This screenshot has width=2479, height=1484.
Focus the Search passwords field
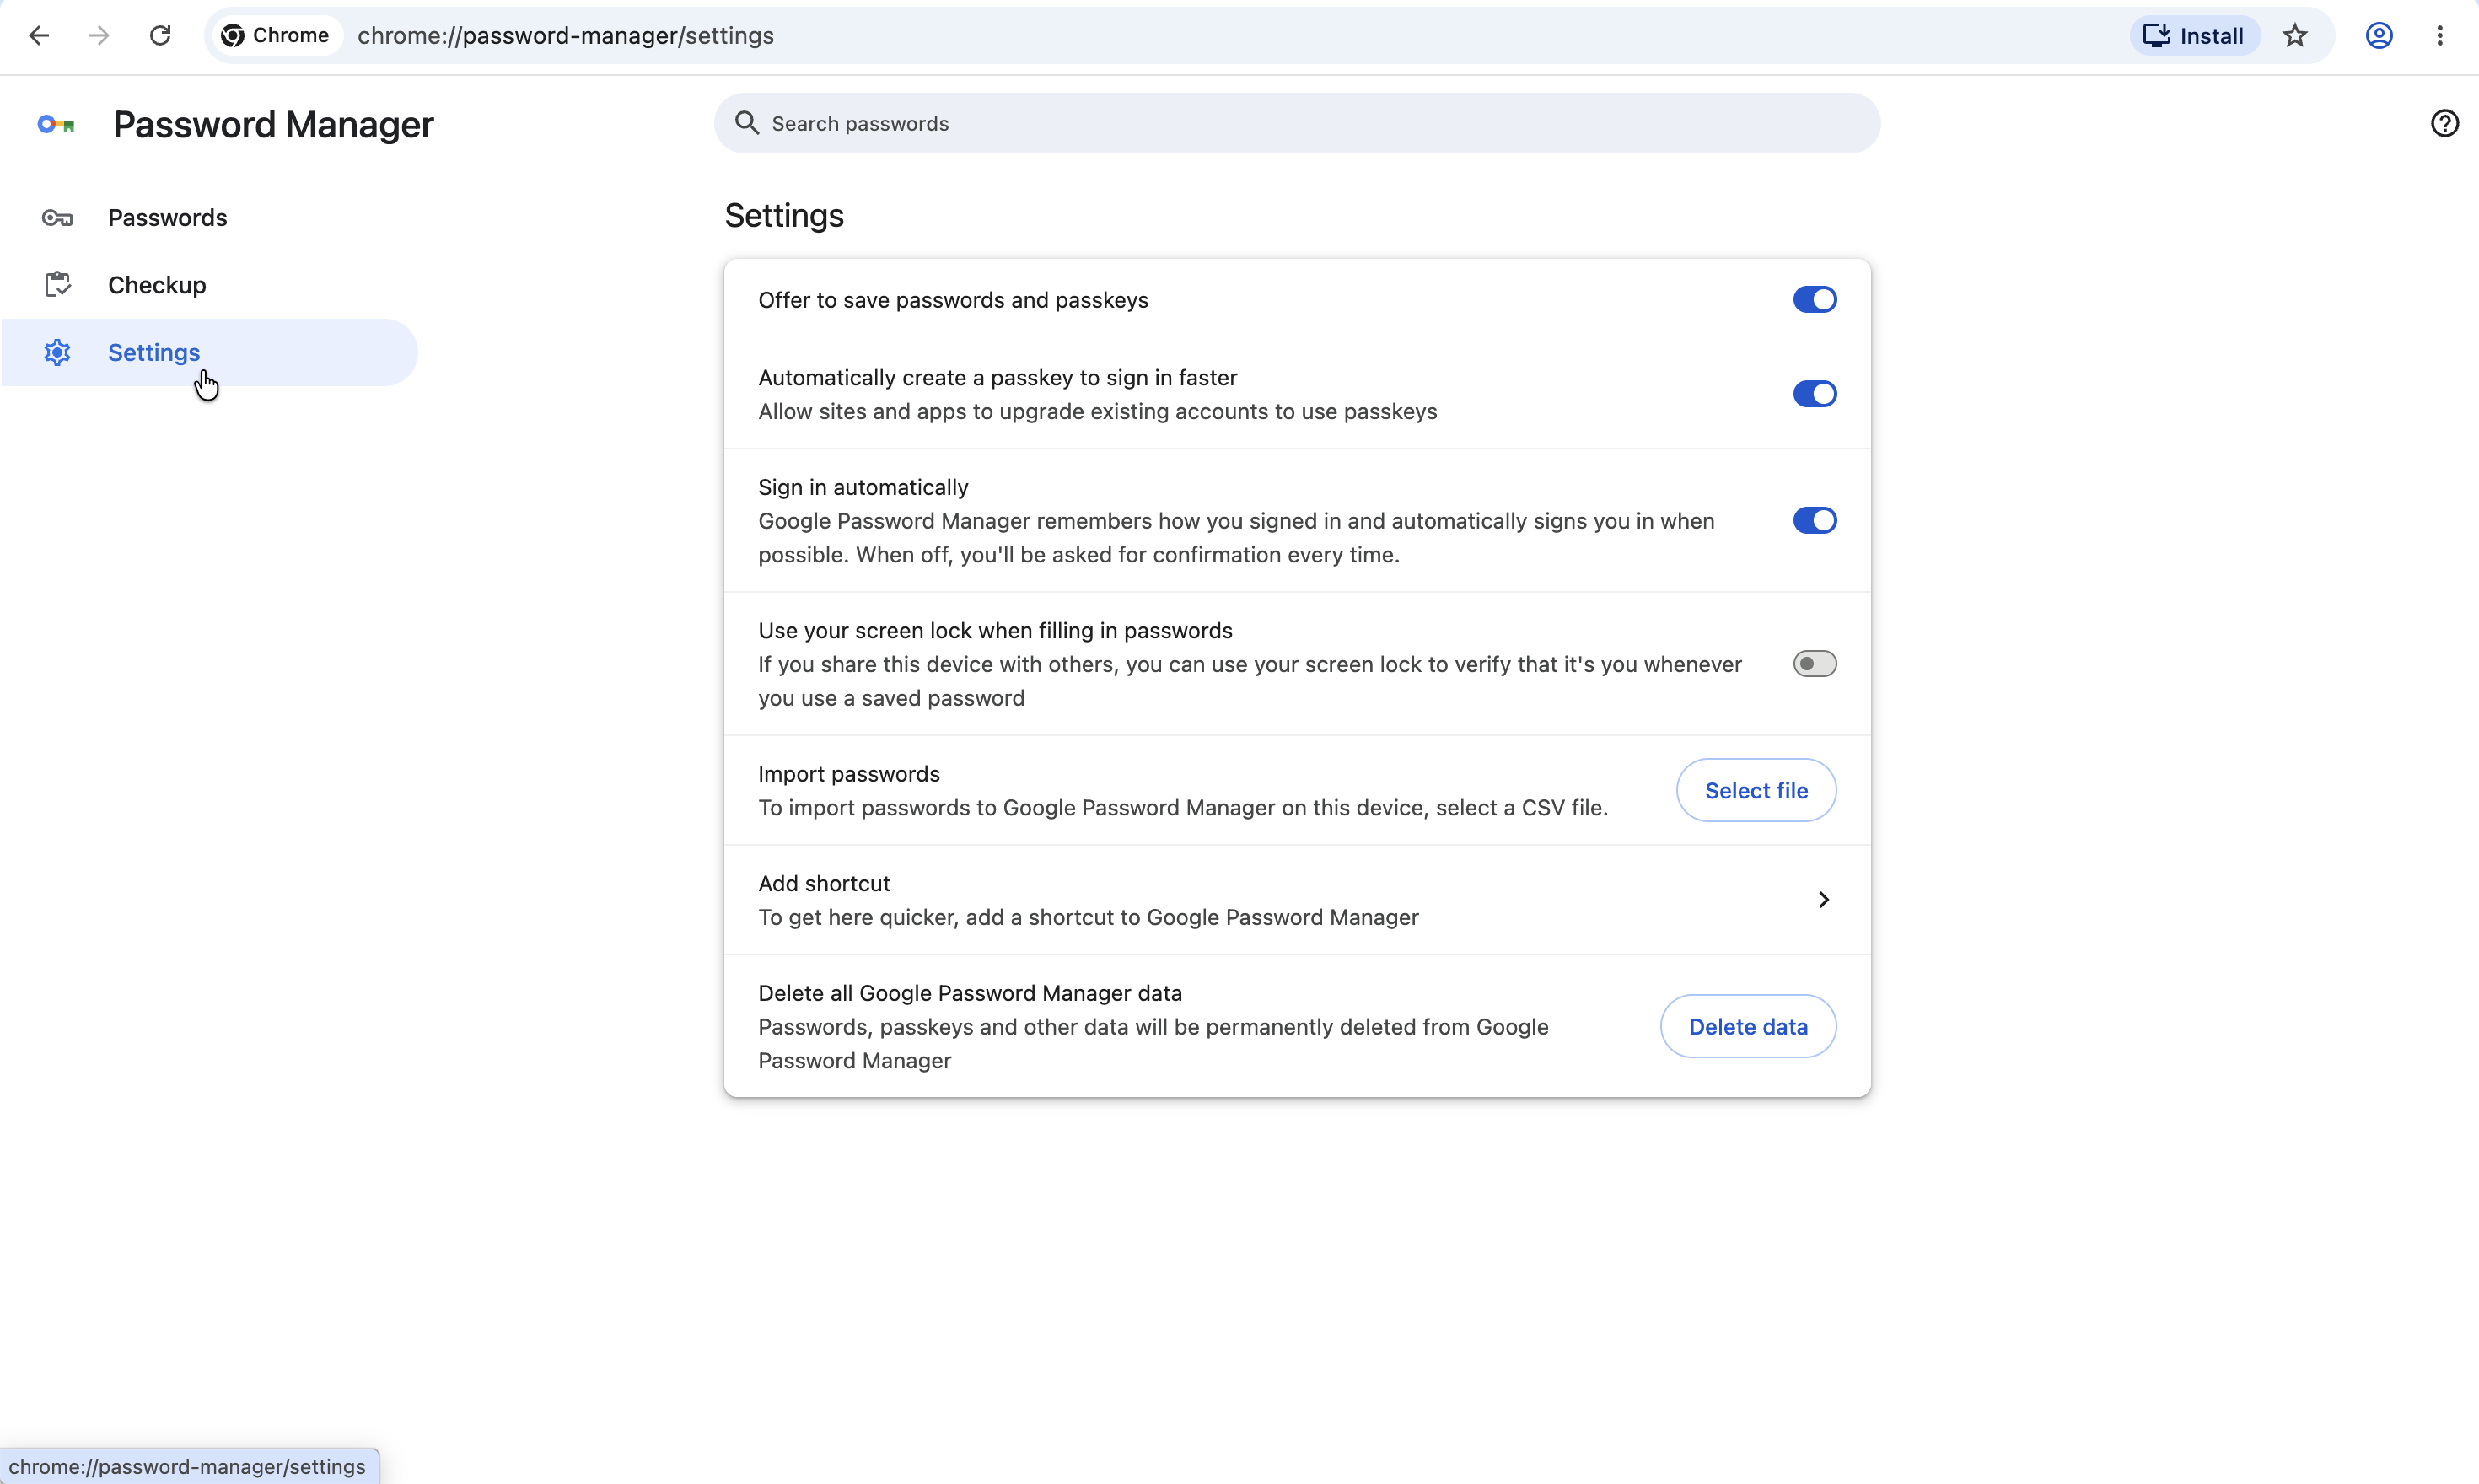(1297, 124)
